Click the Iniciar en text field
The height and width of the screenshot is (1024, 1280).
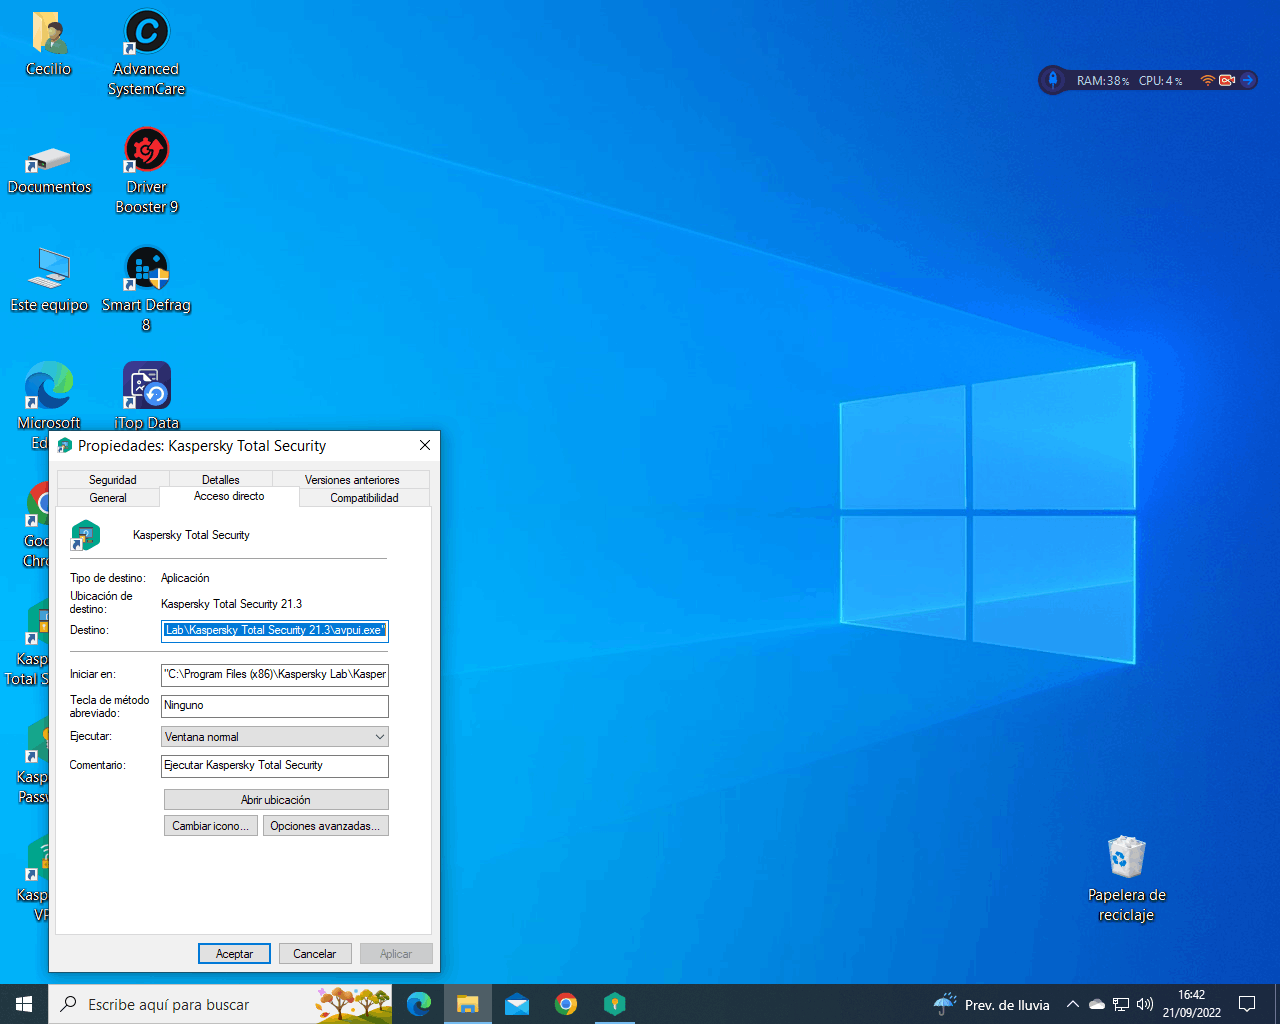(x=275, y=675)
